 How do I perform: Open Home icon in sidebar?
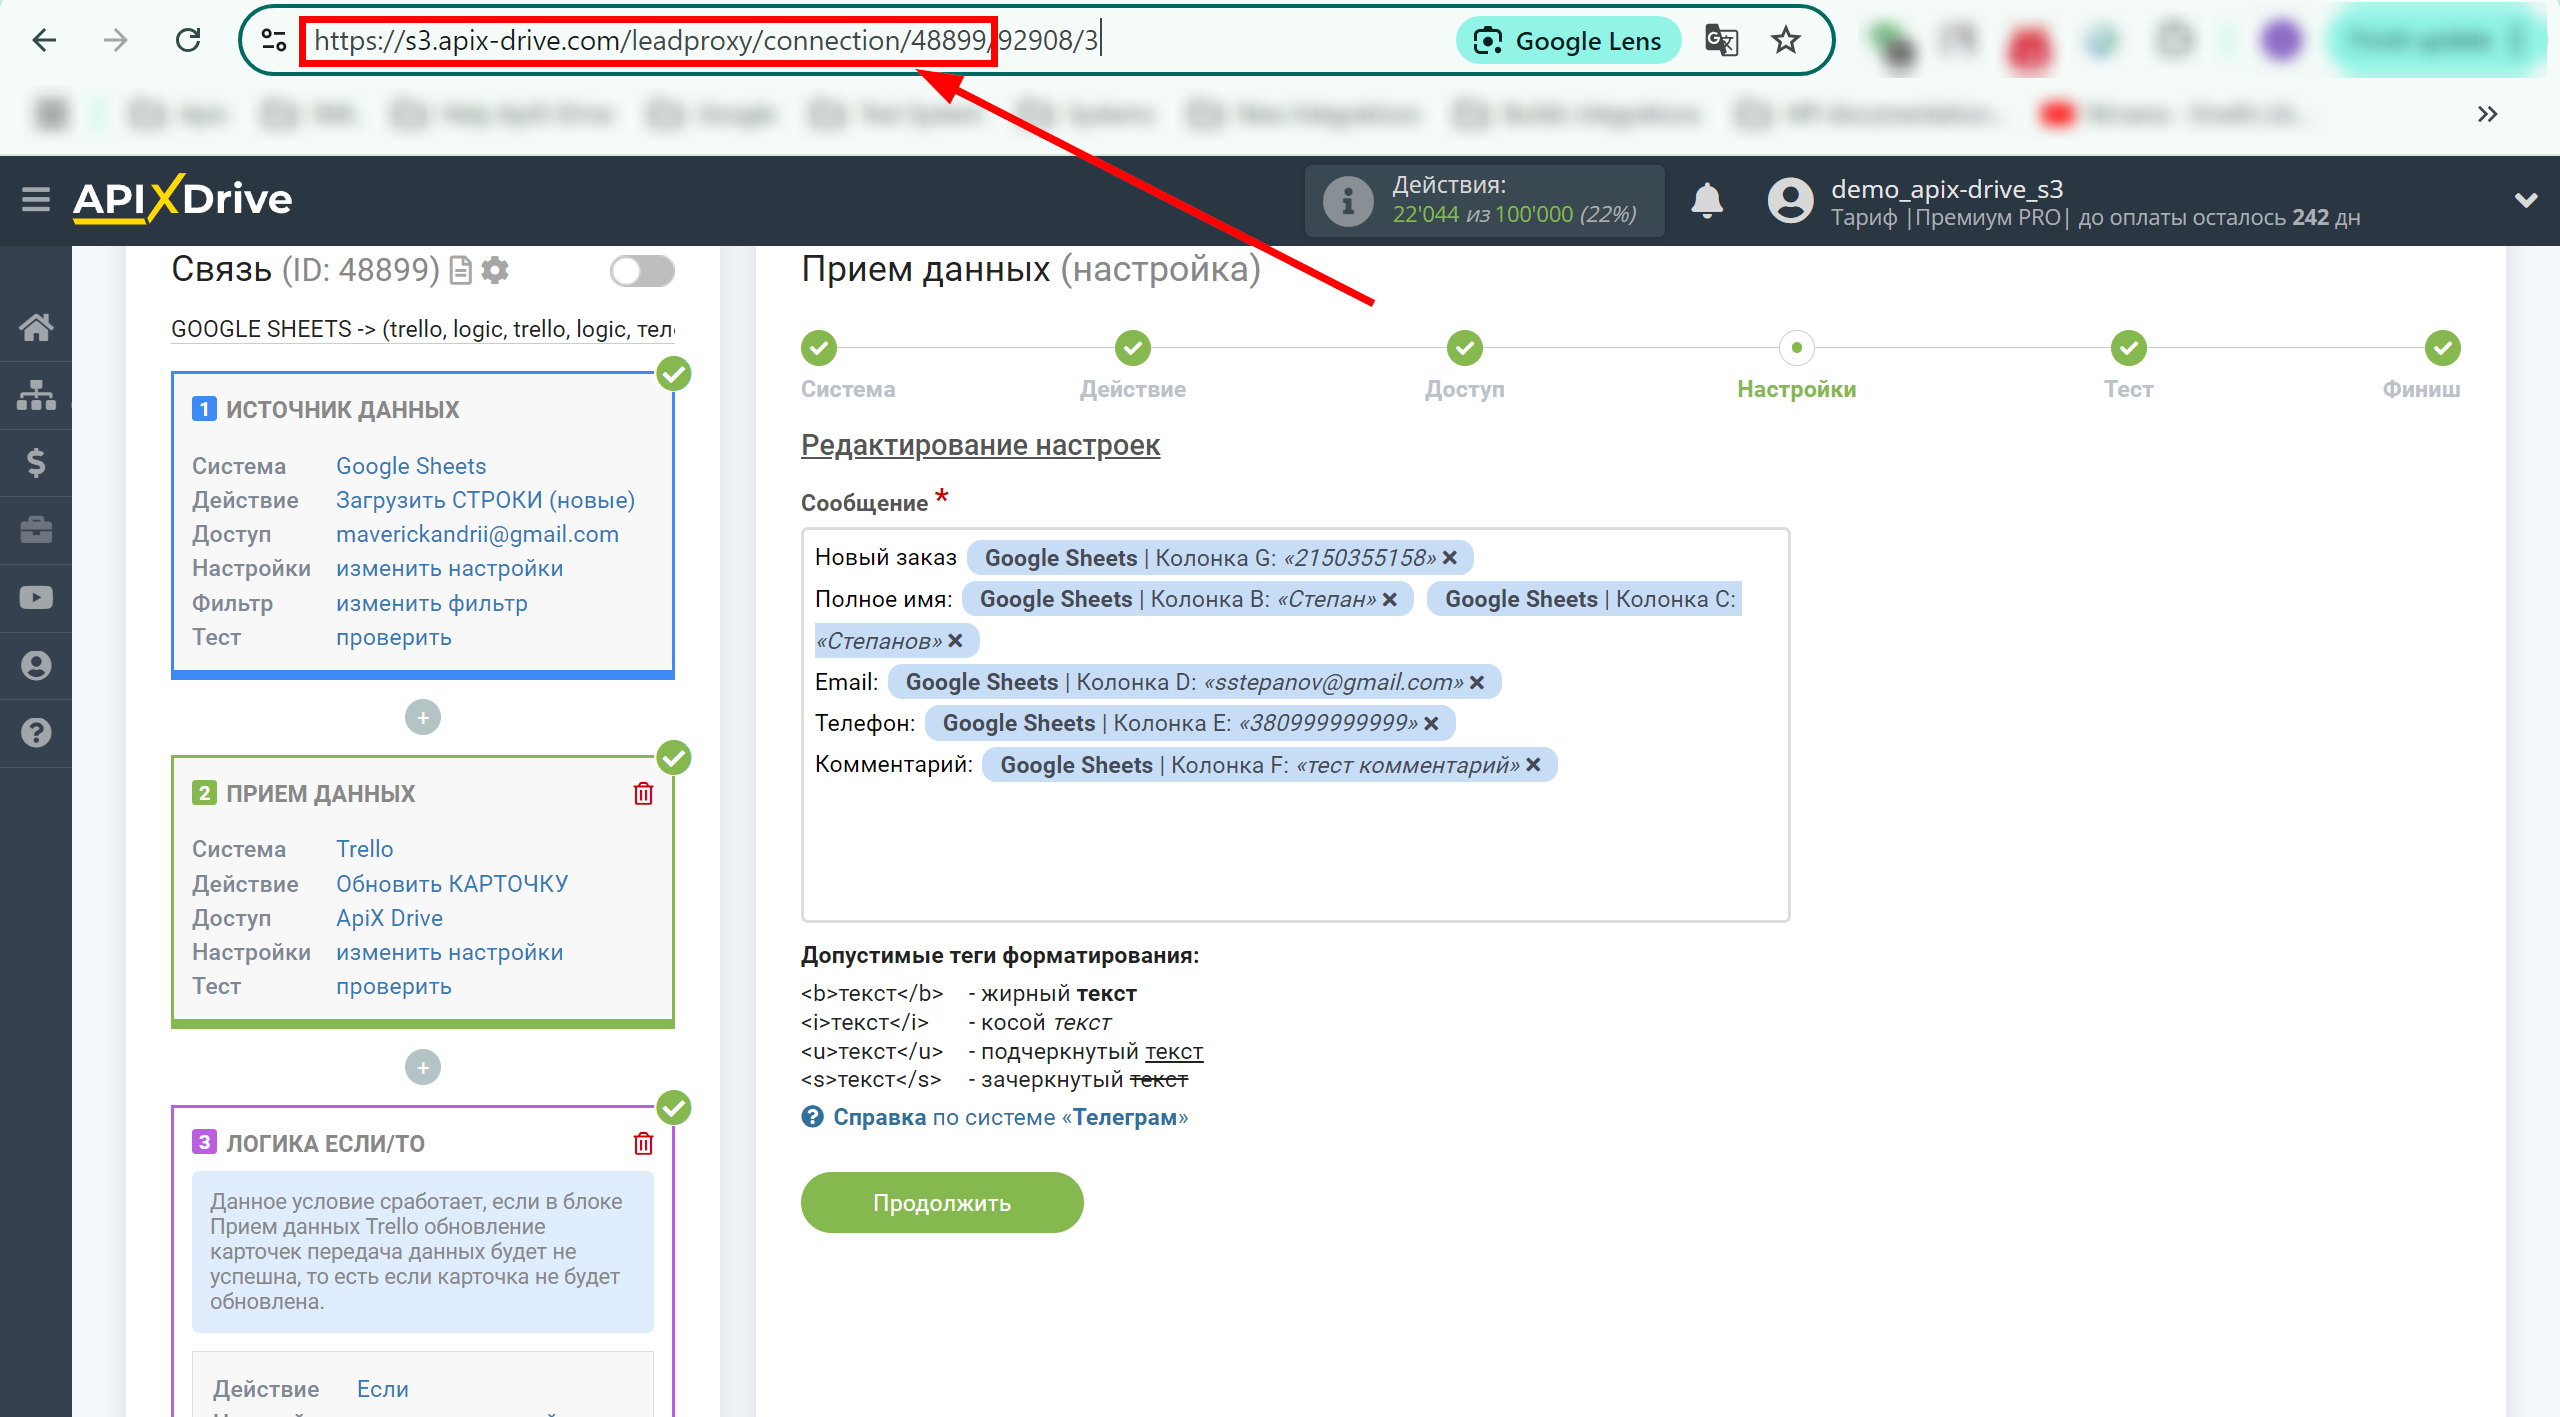tap(36, 327)
